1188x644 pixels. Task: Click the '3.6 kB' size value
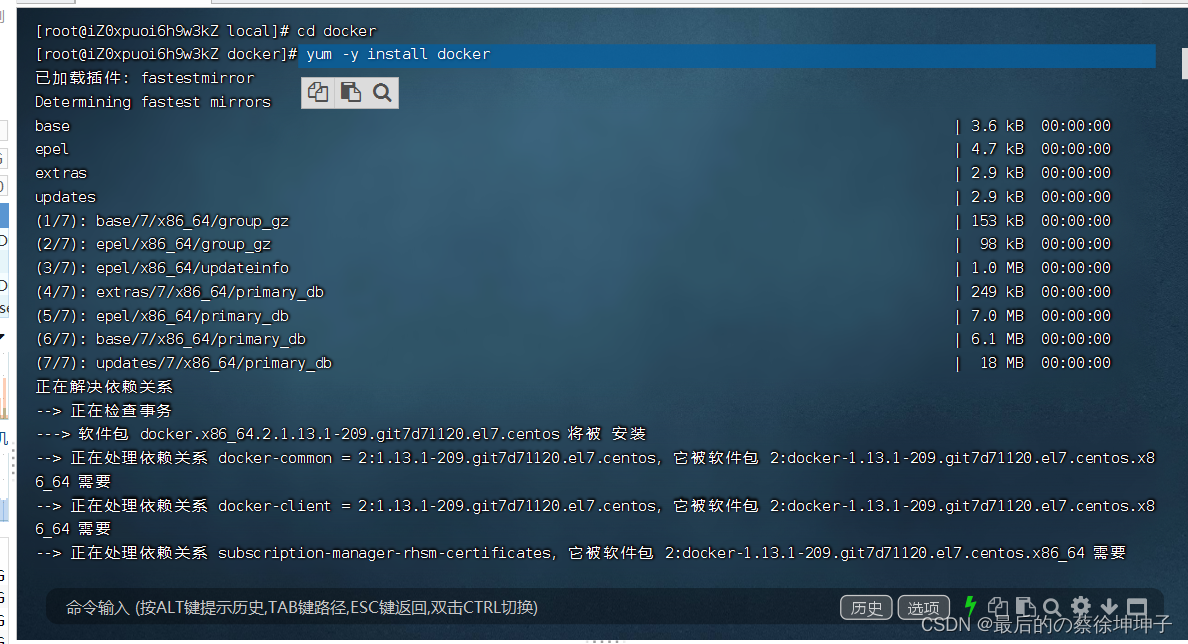tap(998, 126)
